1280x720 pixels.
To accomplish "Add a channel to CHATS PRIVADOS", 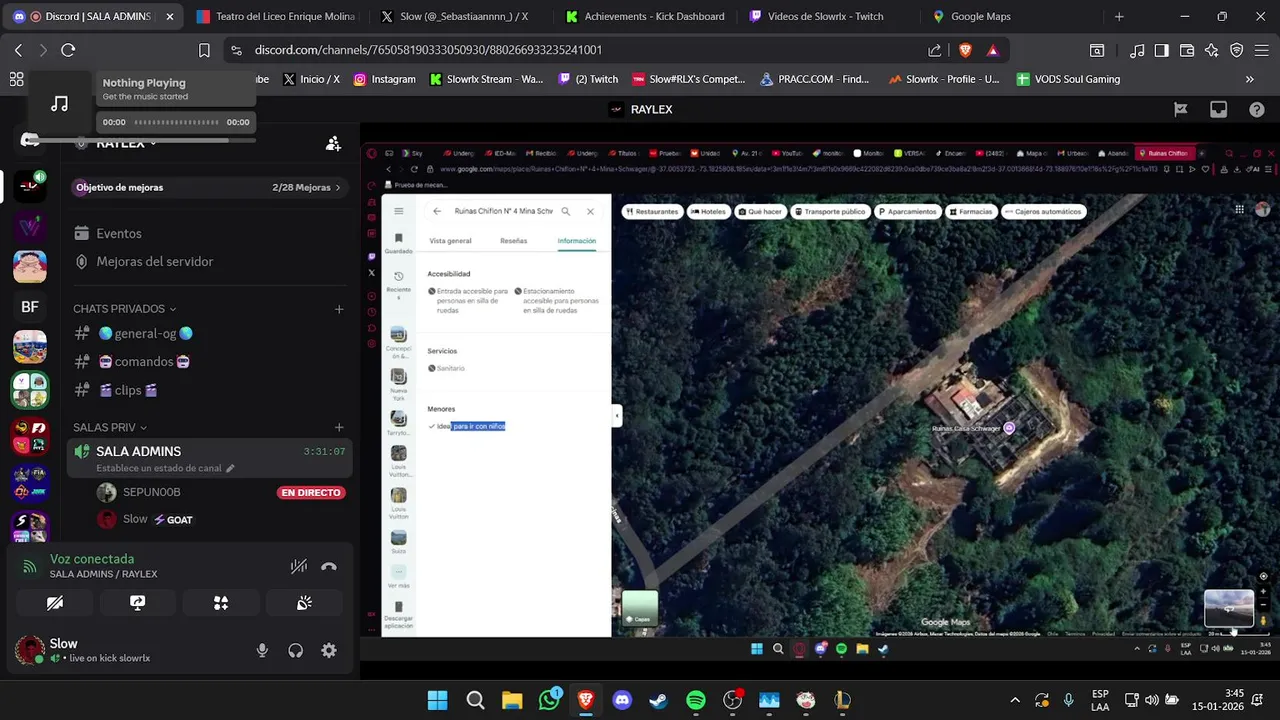I will click(339, 309).
